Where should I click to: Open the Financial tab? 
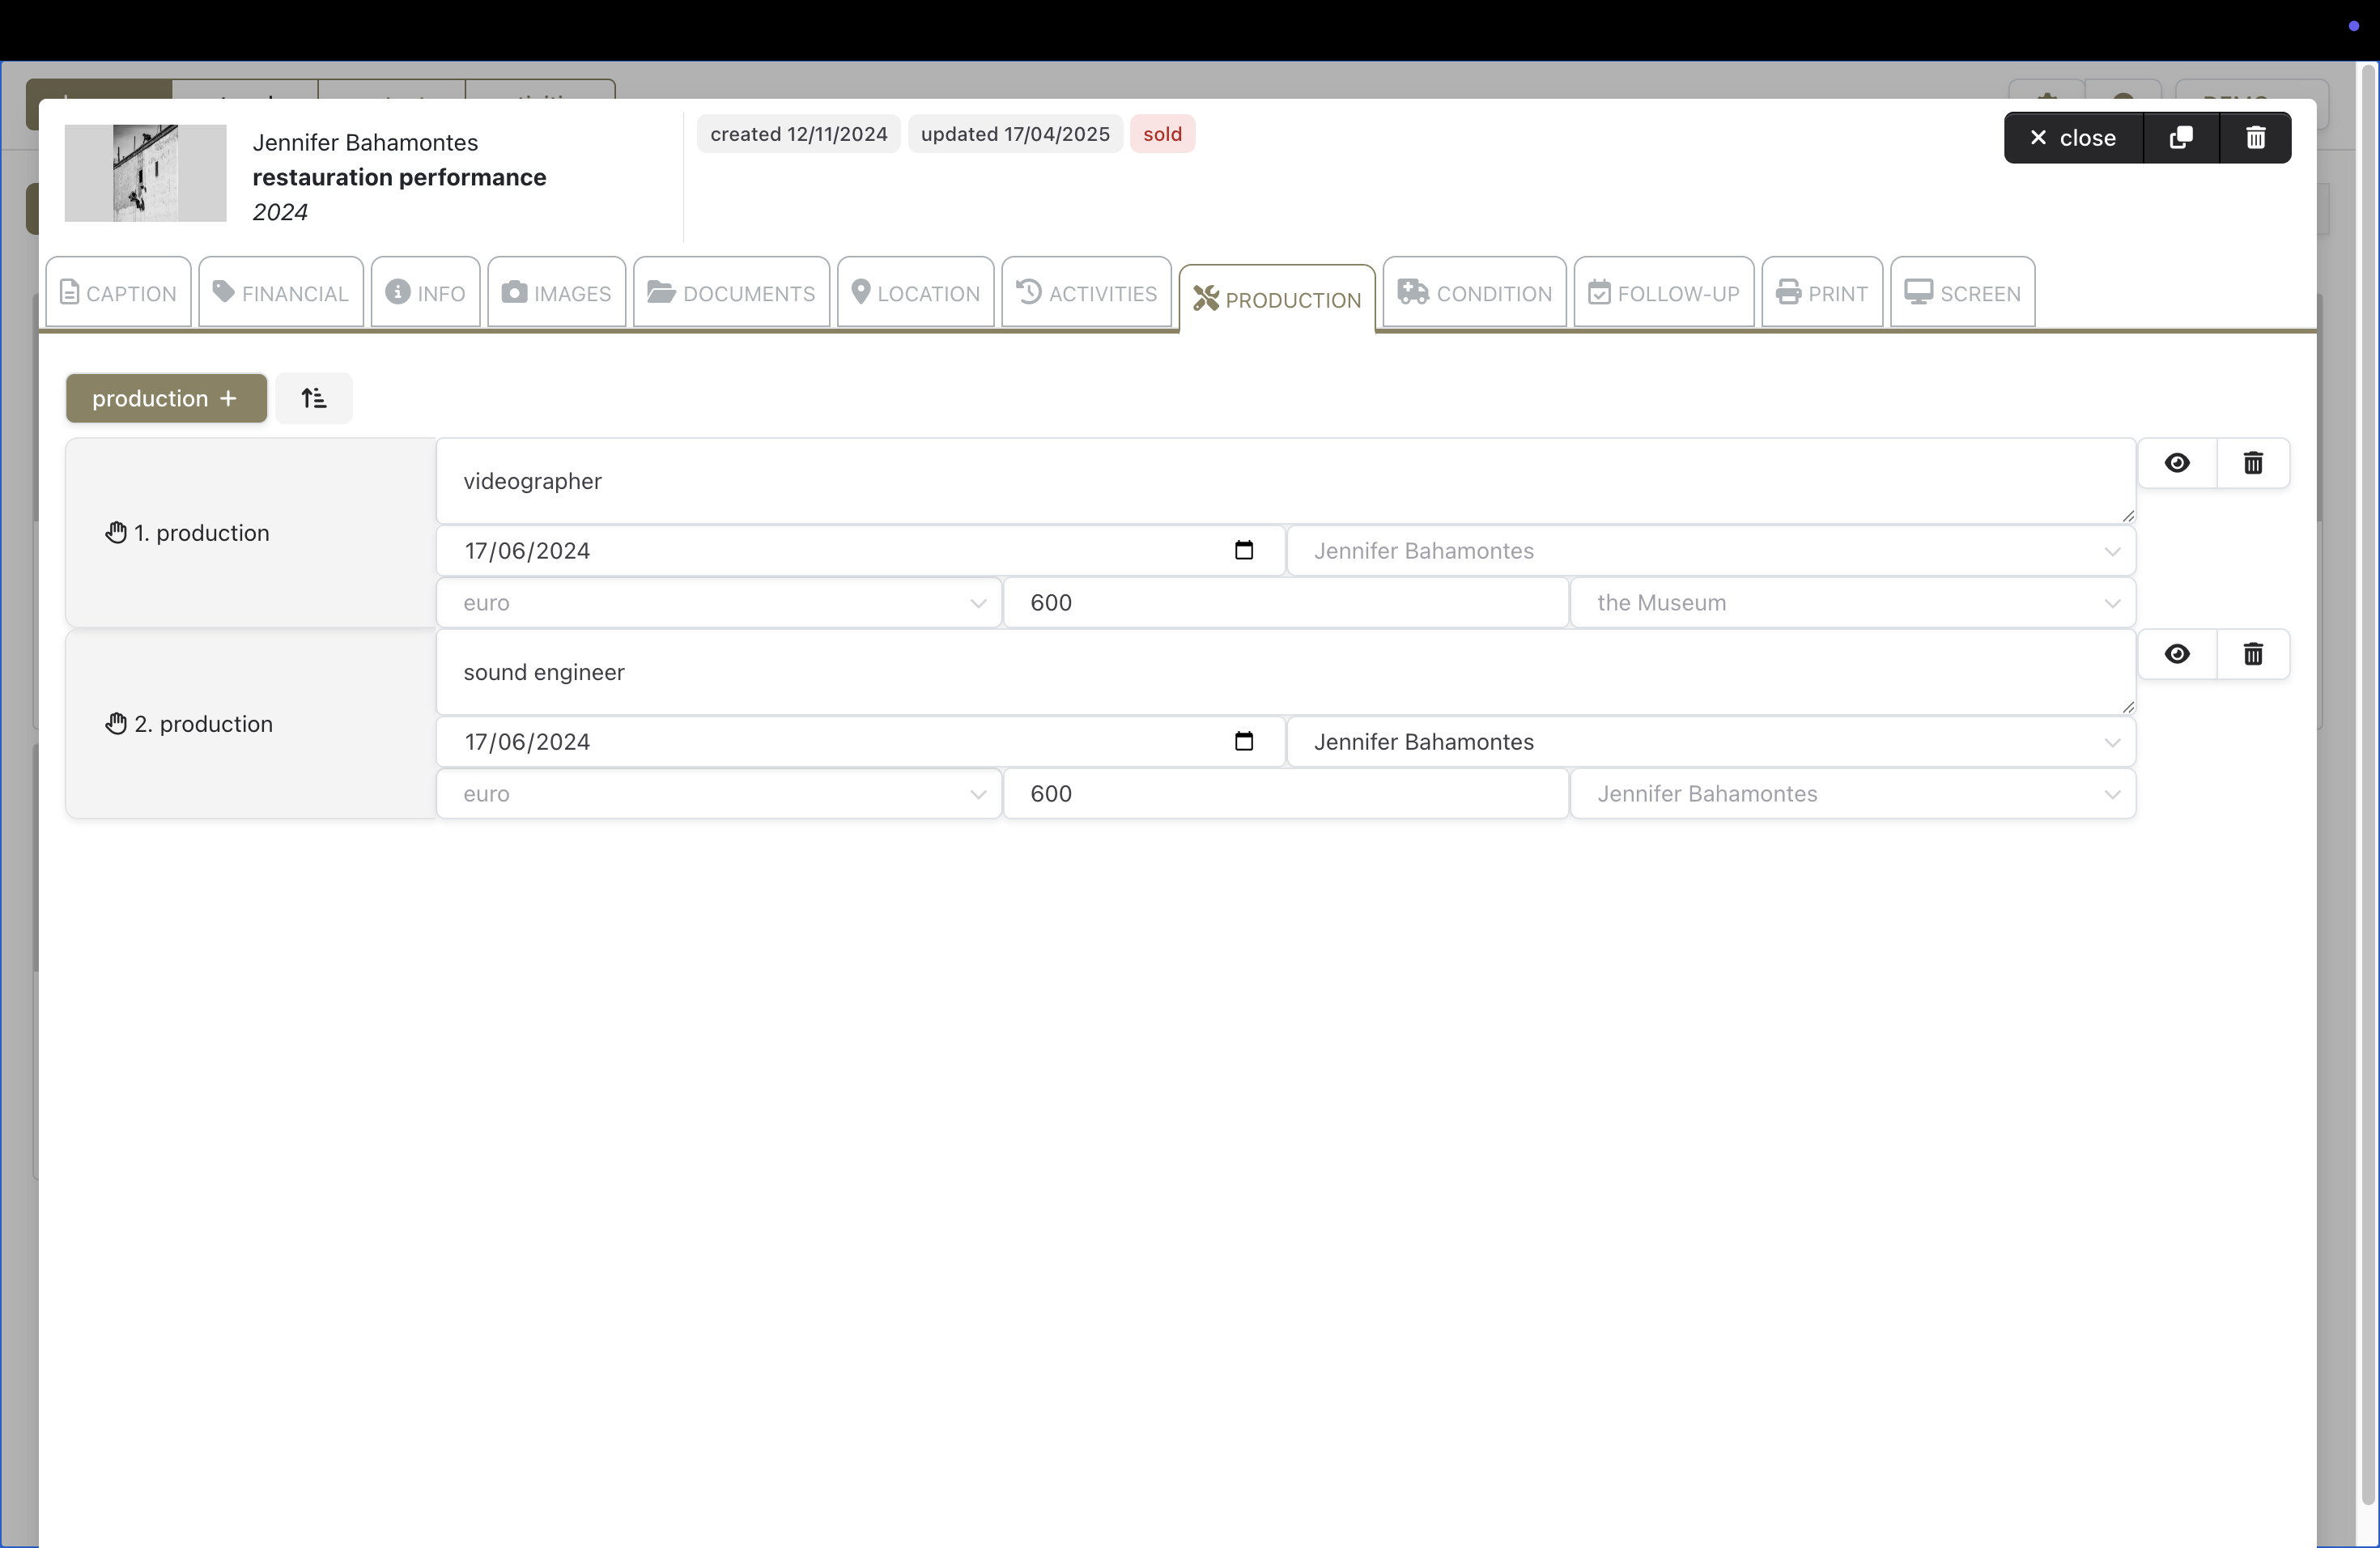point(281,293)
